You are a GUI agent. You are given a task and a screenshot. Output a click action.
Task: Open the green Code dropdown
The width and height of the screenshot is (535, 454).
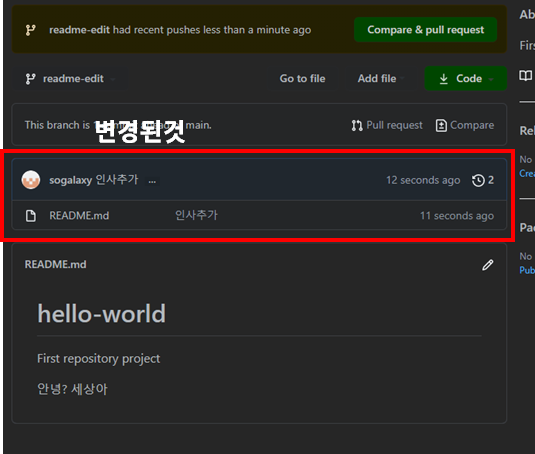466,79
